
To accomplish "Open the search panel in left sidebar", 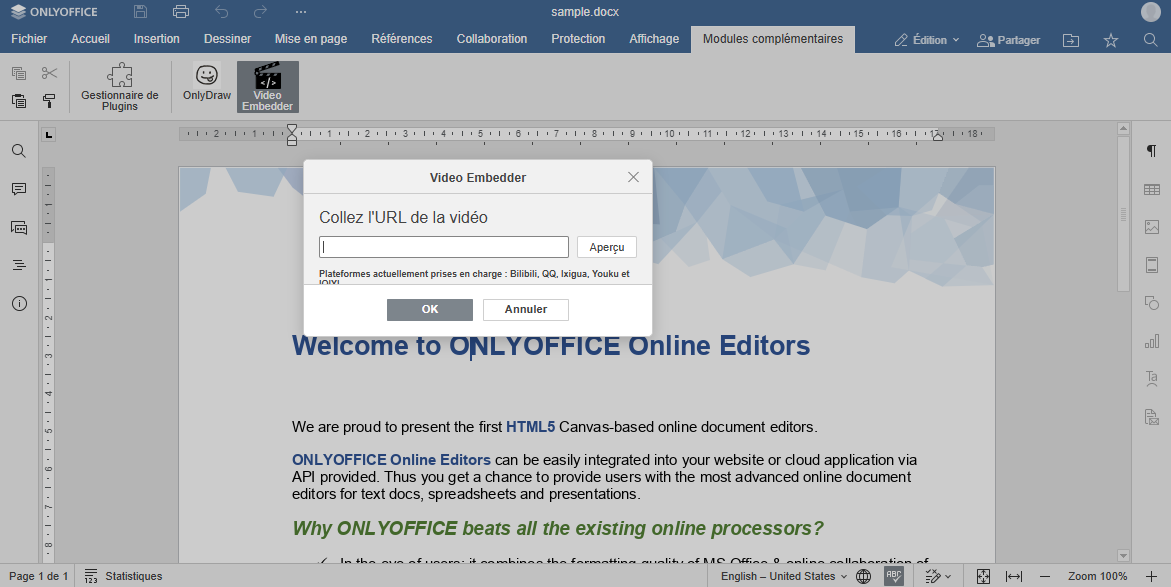I will 19,151.
